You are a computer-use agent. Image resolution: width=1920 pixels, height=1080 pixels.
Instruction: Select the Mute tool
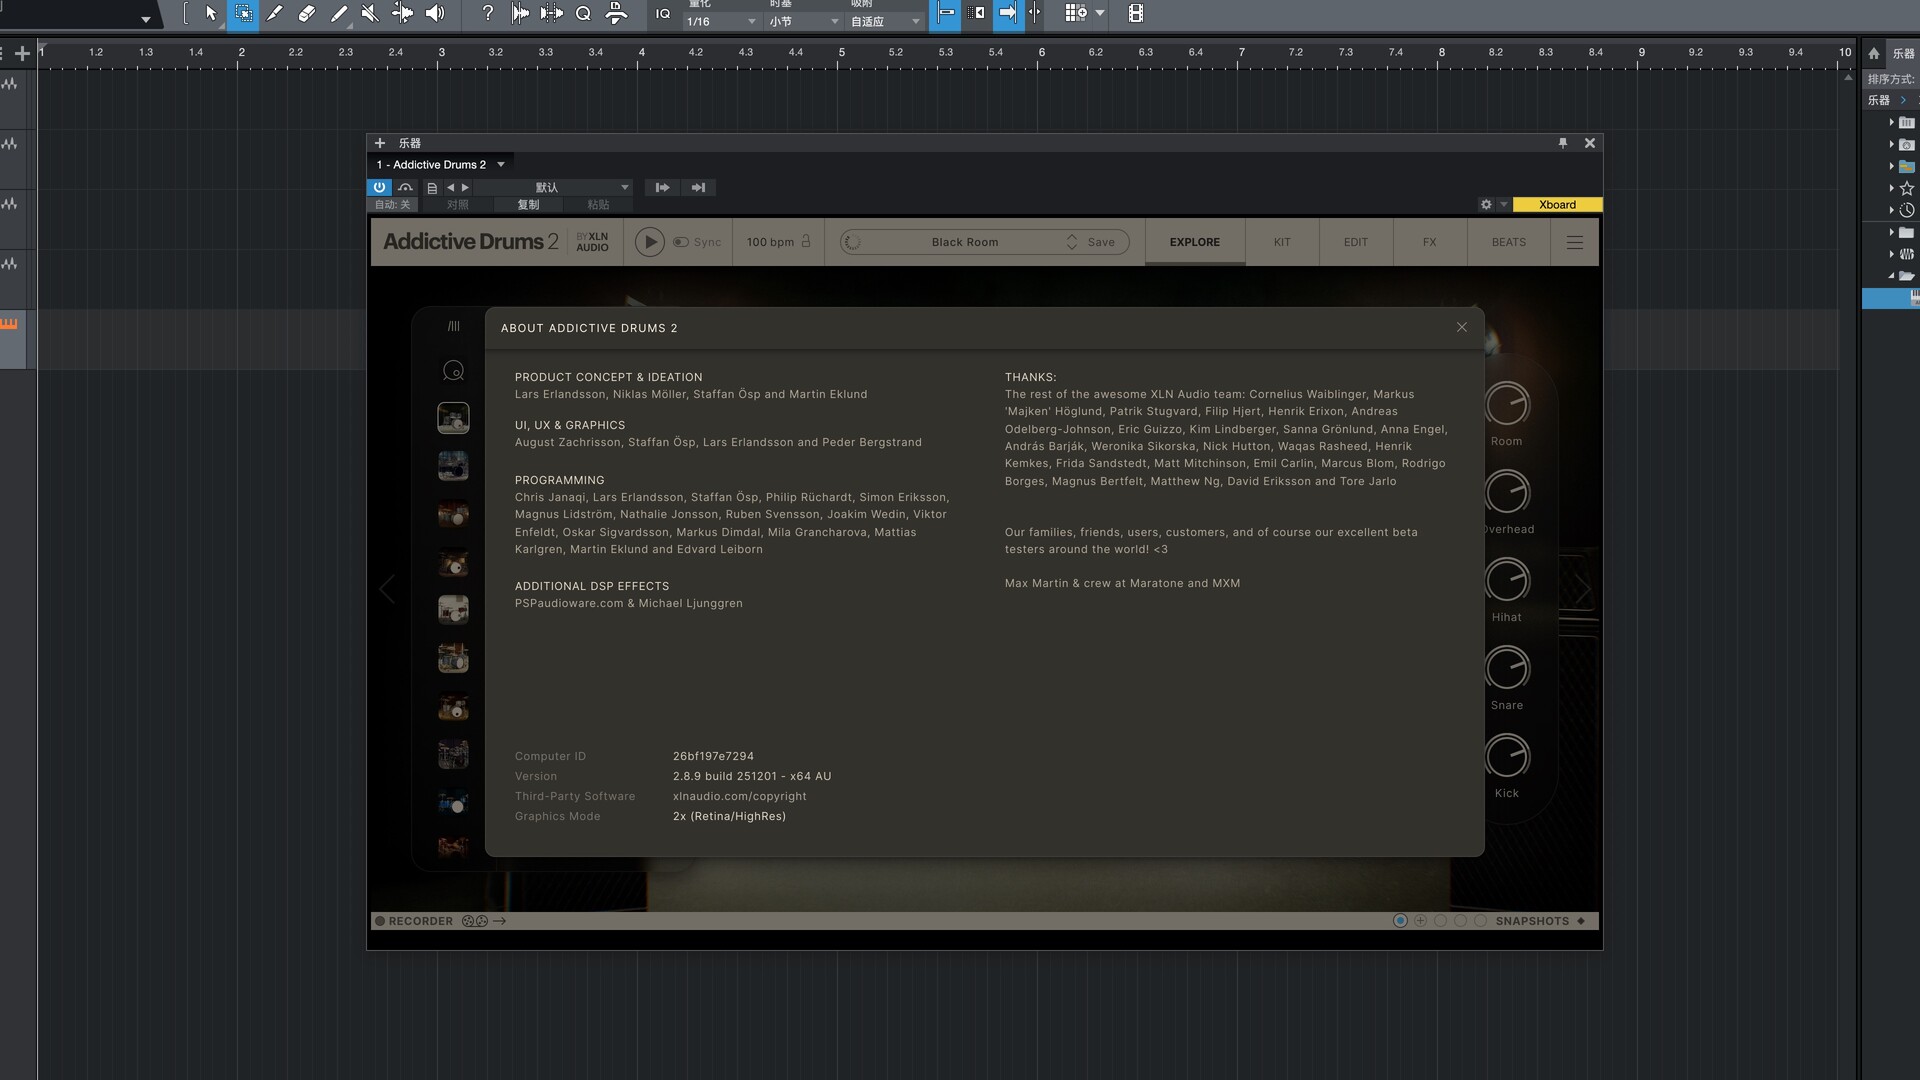click(x=370, y=13)
